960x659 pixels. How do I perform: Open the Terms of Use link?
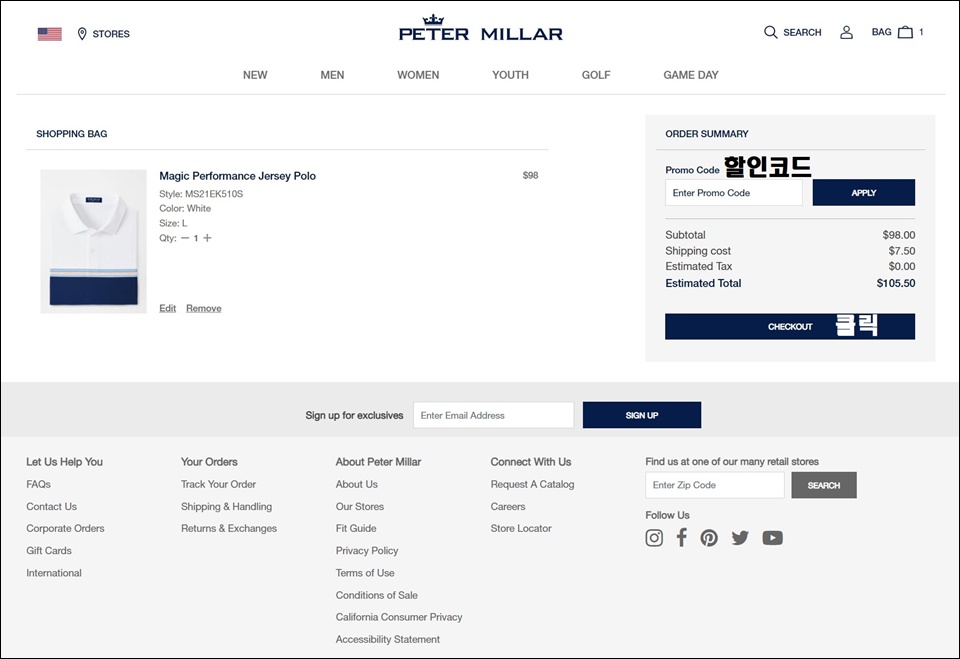(x=365, y=573)
